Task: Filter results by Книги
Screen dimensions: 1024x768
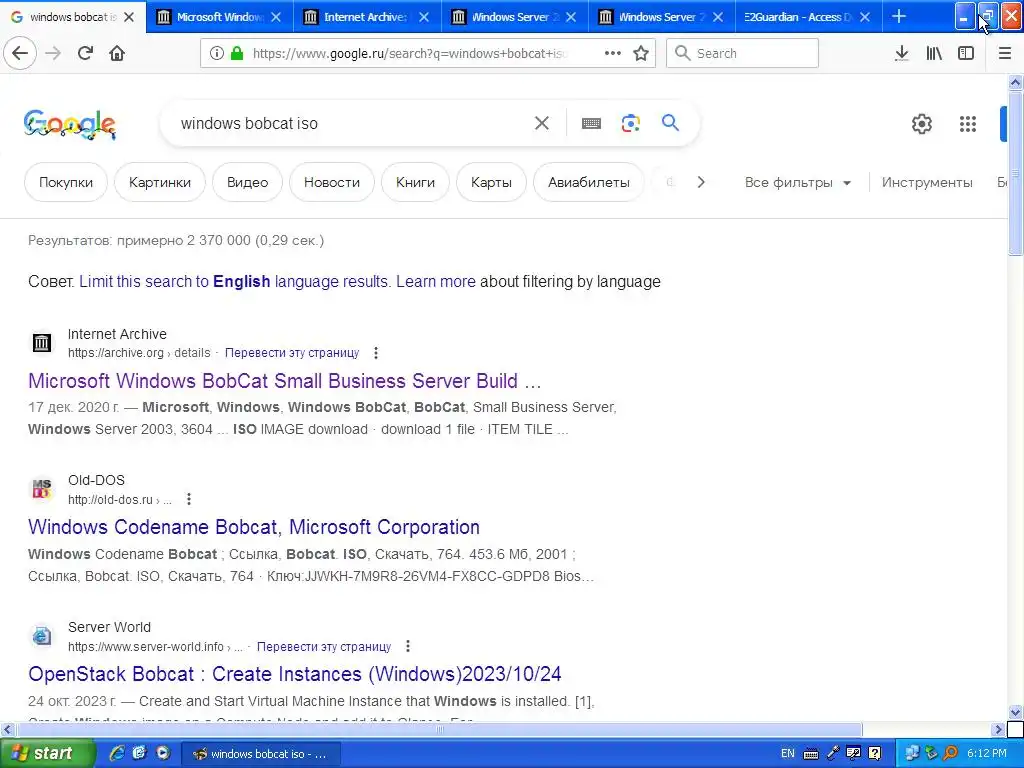Action: tap(415, 182)
